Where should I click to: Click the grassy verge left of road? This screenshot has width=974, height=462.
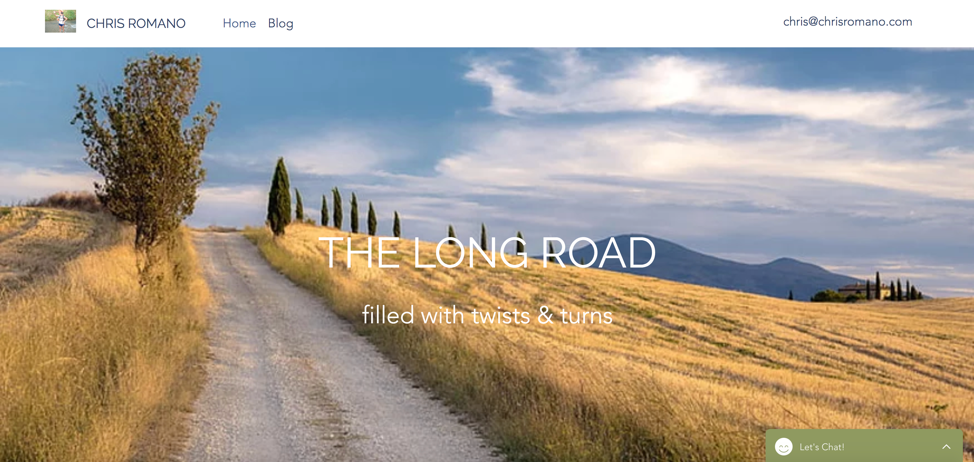[x=93, y=348]
